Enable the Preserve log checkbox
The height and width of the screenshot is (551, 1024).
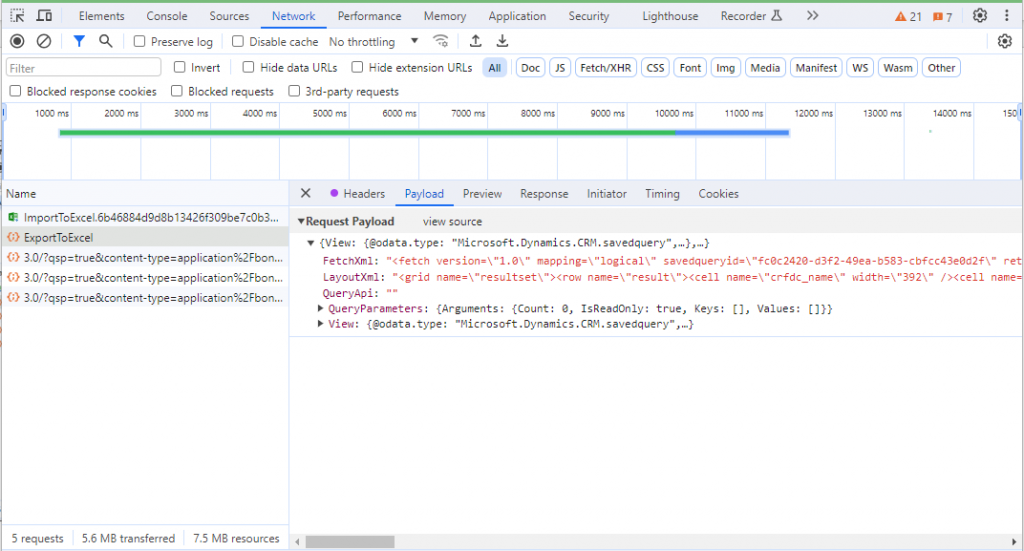pyautogui.click(x=139, y=41)
